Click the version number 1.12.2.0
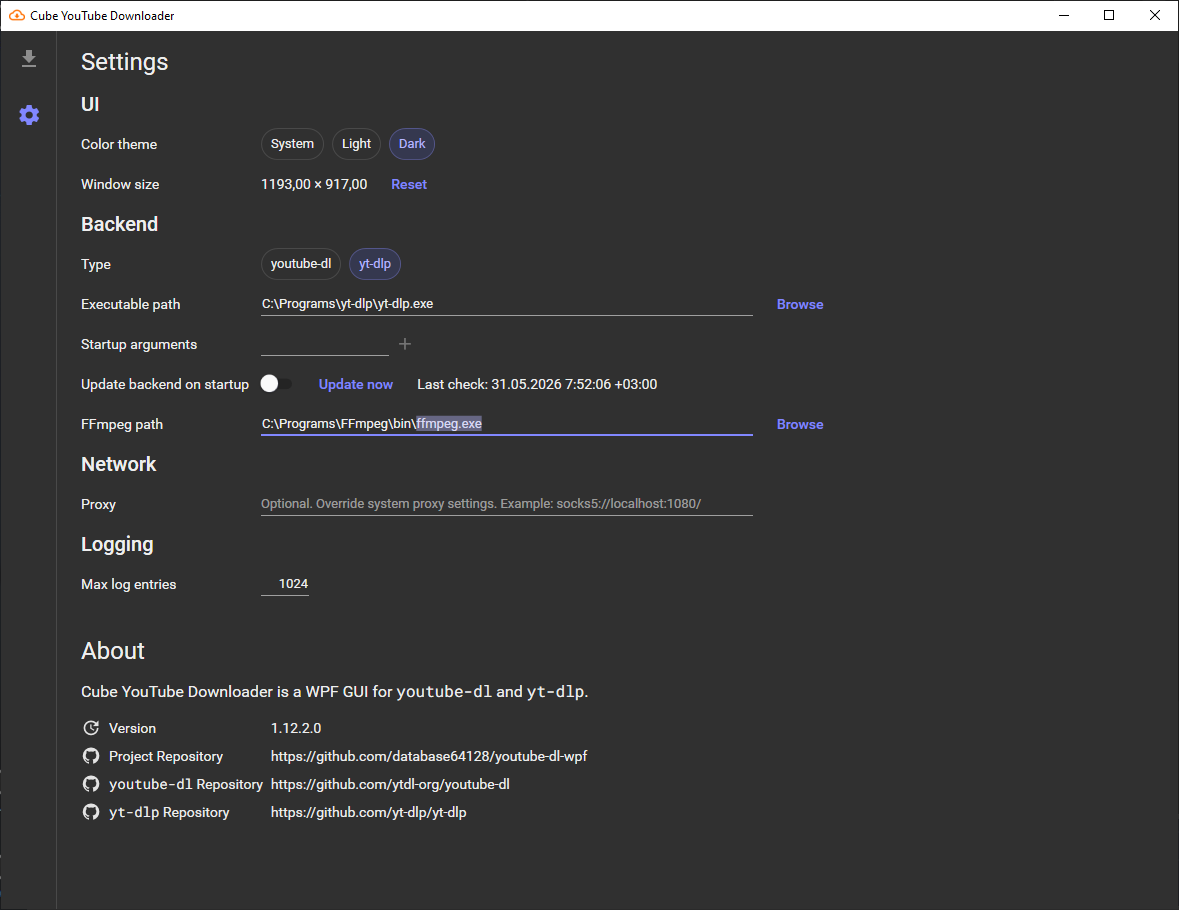The height and width of the screenshot is (910, 1179). coord(296,728)
